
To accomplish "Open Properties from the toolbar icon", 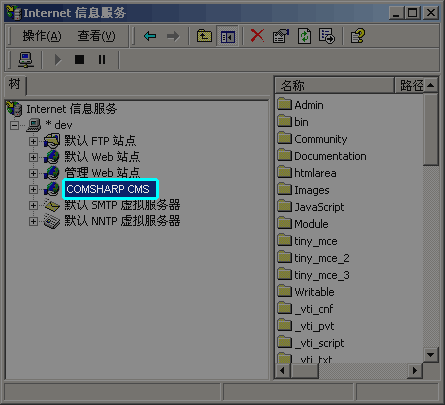I will click(281, 36).
